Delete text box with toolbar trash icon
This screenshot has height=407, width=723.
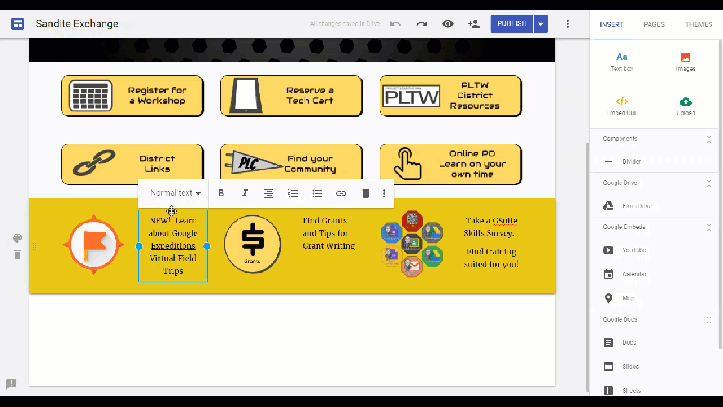tap(365, 193)
